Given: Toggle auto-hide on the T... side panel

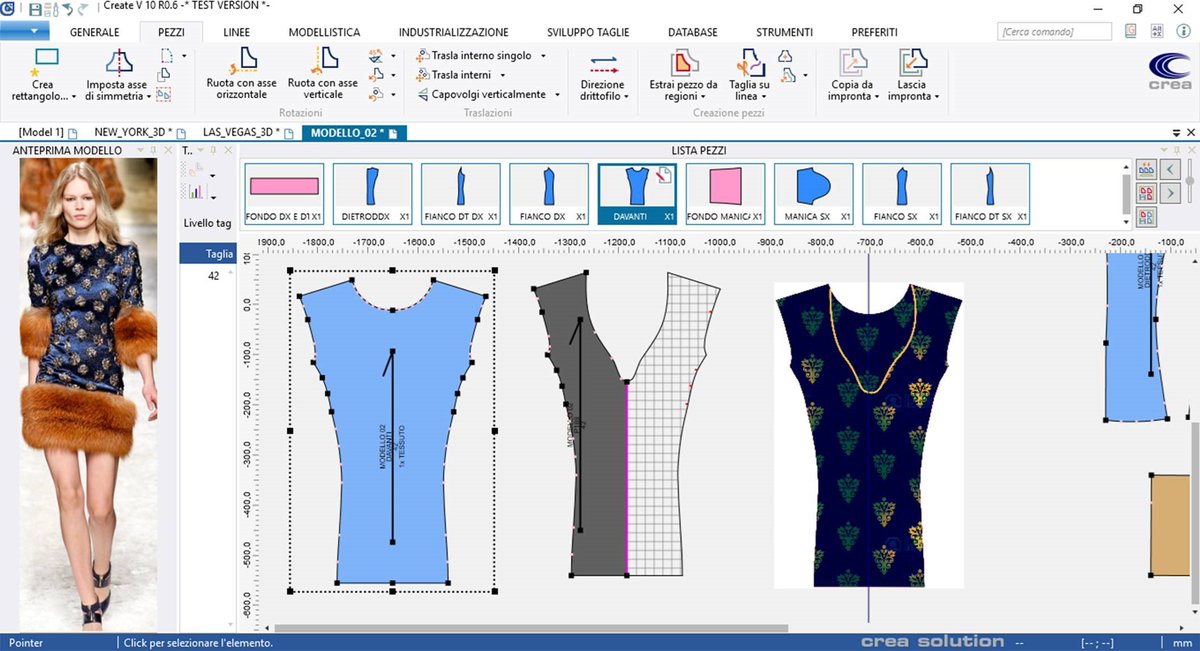Looking at the screenshot, I should point(213,150).
